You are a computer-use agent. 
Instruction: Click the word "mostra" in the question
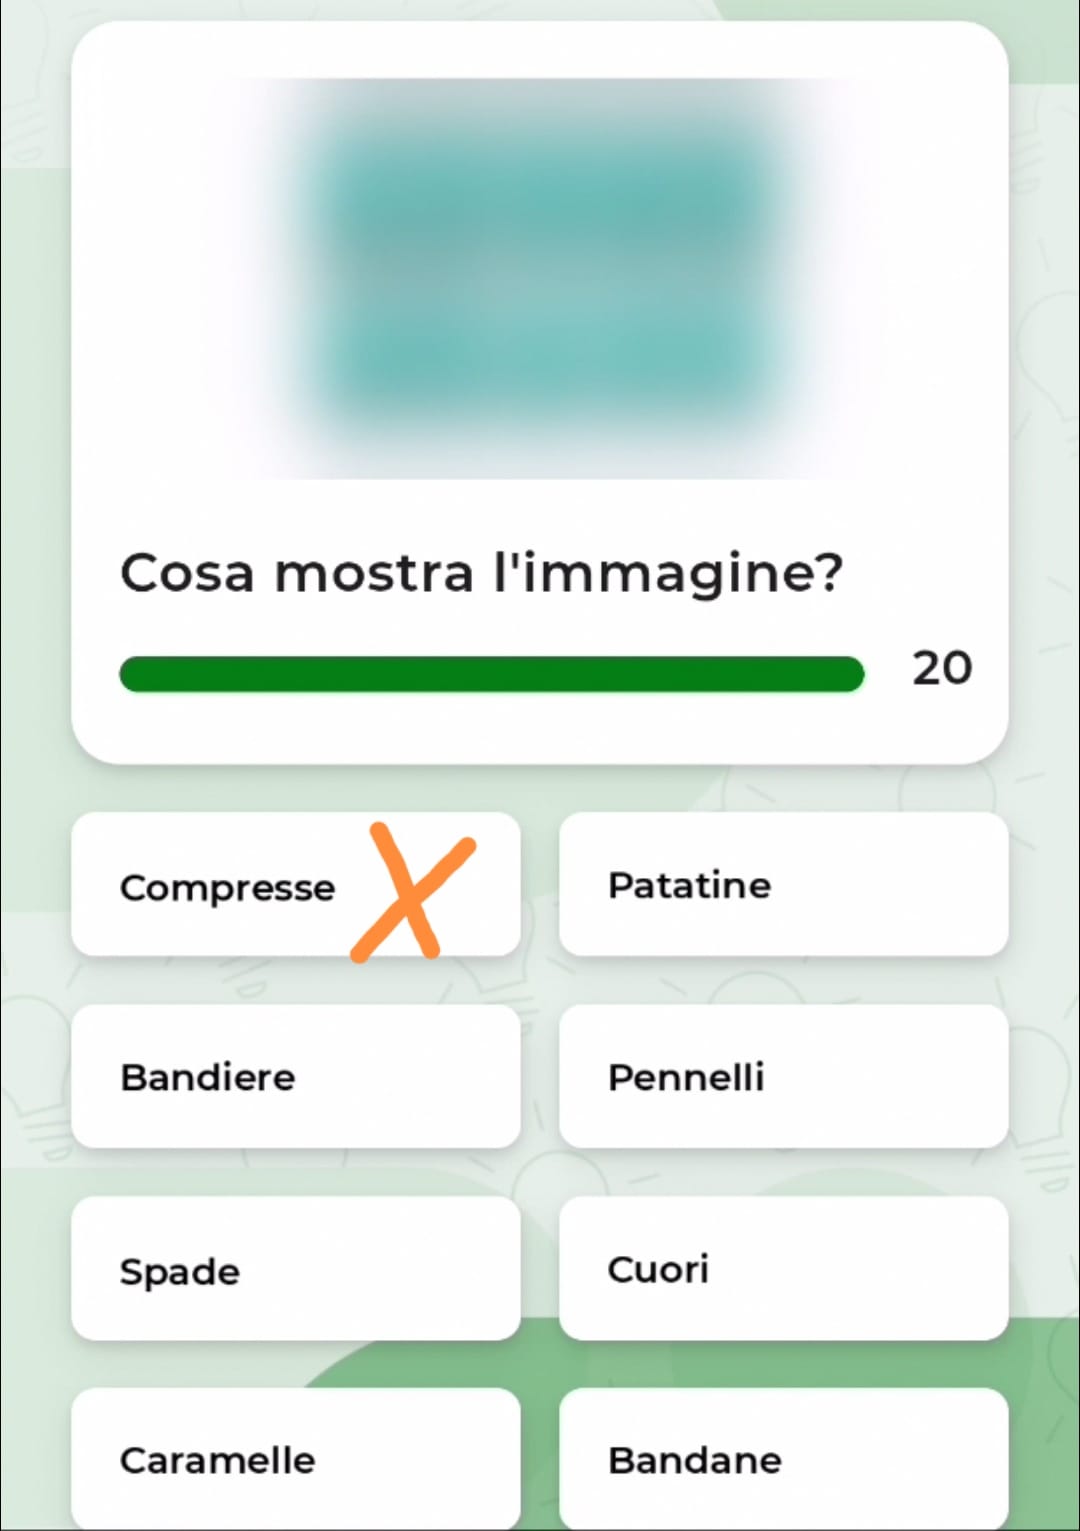click(x=374, y=574)
